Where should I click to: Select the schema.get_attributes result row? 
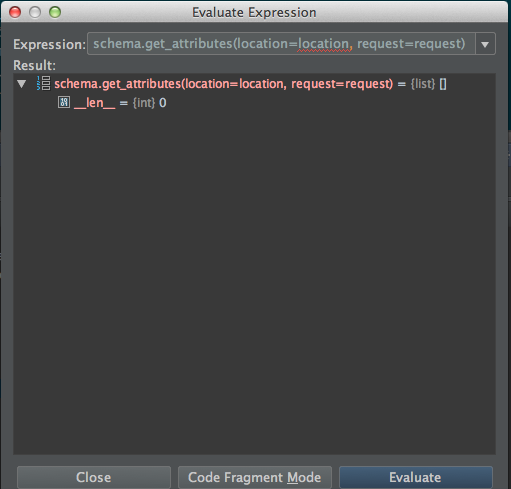254,84
